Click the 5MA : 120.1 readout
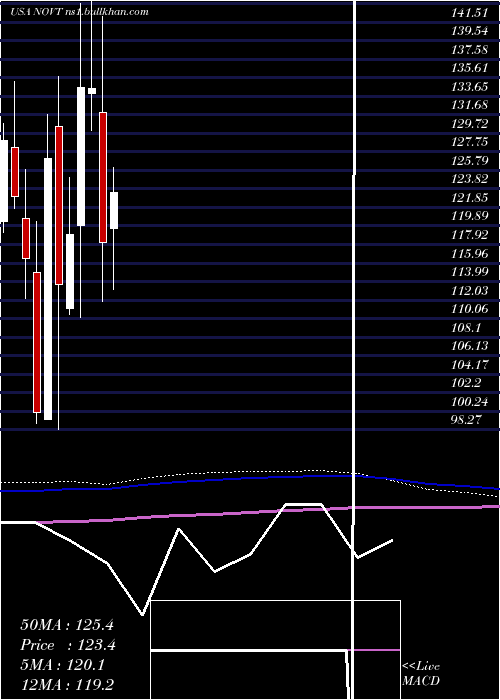This screenshot has height=700, width=500. point(62,665)
